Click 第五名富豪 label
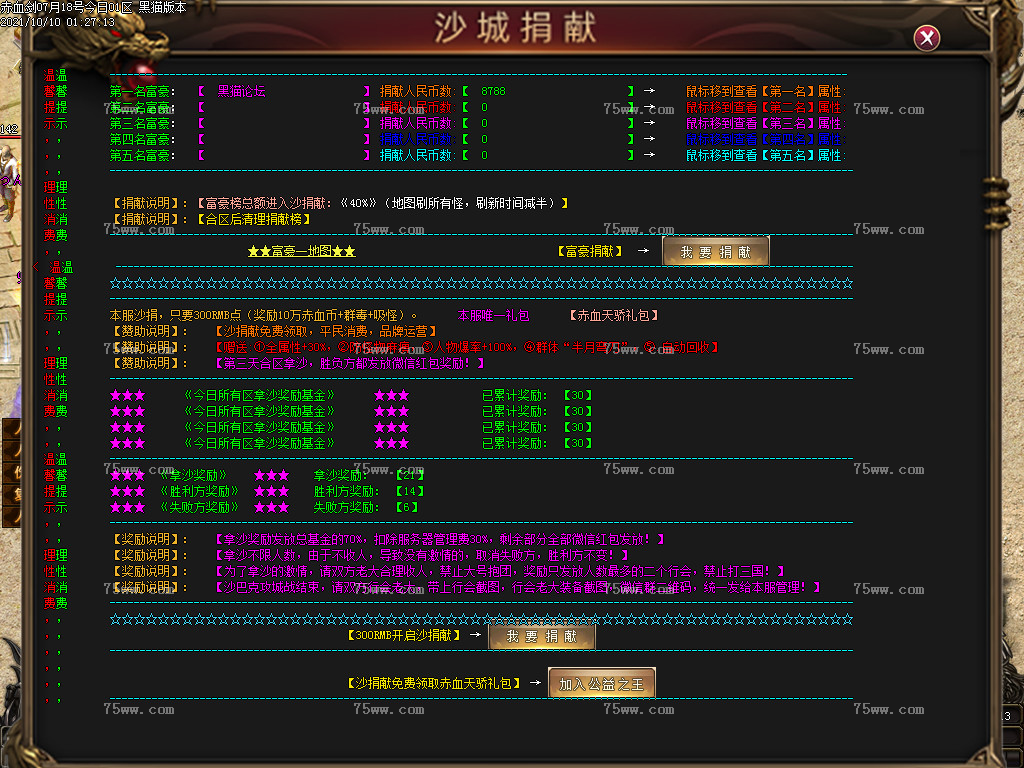 click(x=142, y=155)
